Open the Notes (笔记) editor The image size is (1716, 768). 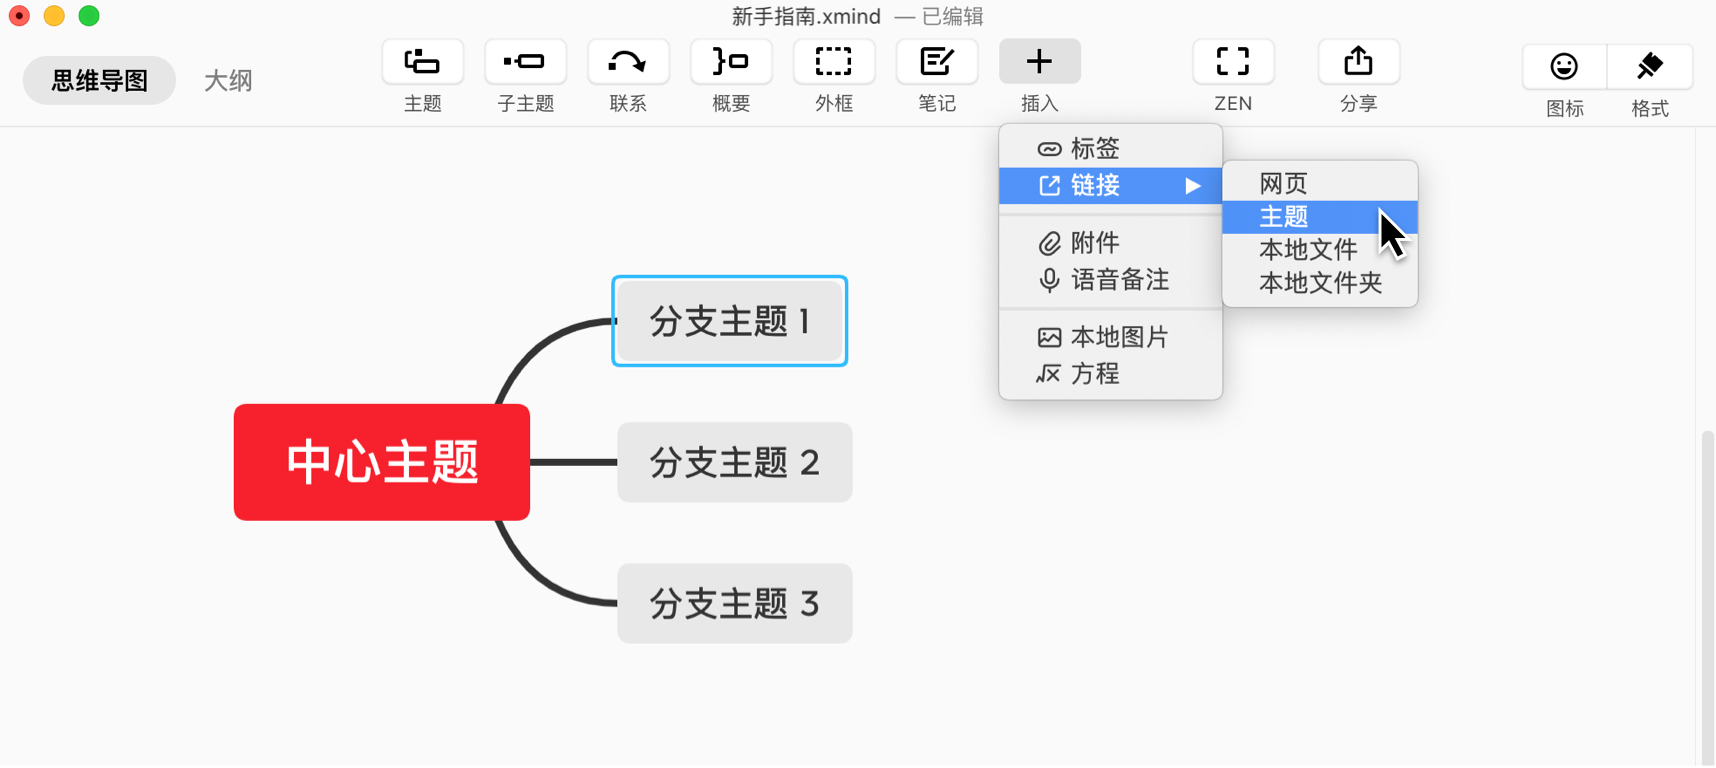(937, 63)
